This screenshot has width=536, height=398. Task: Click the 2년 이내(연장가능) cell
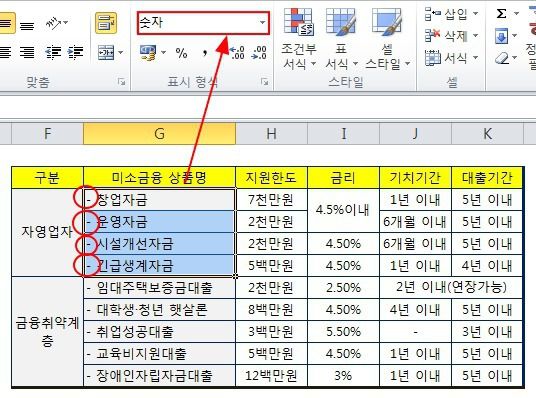pos(451,288)
